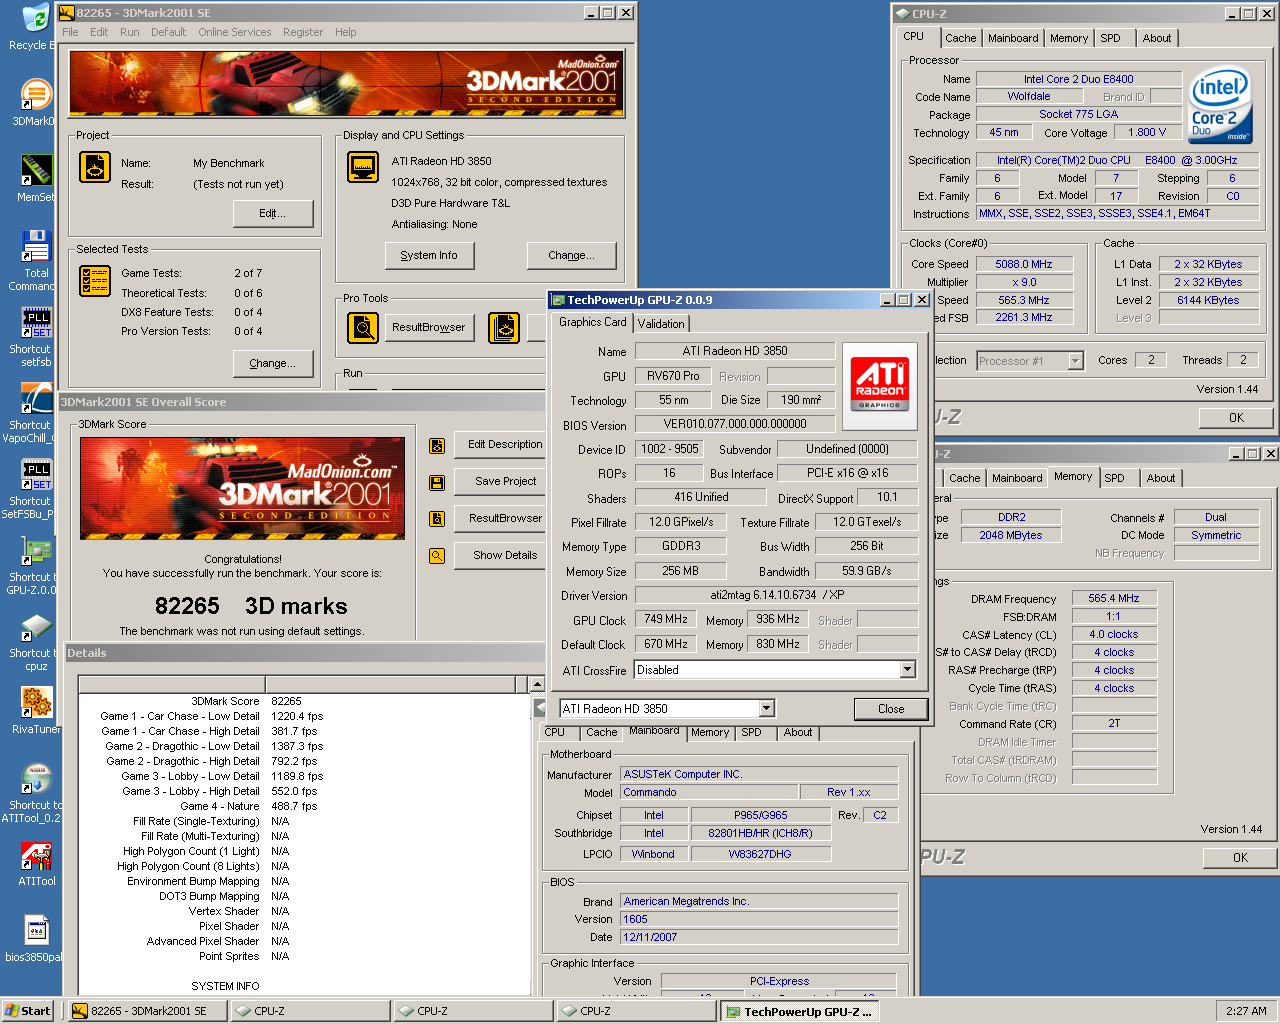Switch to 82265 - 3DMark2001 SE taskbar item
Viewport: 1280px width, 1024px height.
click(148, 1011)
